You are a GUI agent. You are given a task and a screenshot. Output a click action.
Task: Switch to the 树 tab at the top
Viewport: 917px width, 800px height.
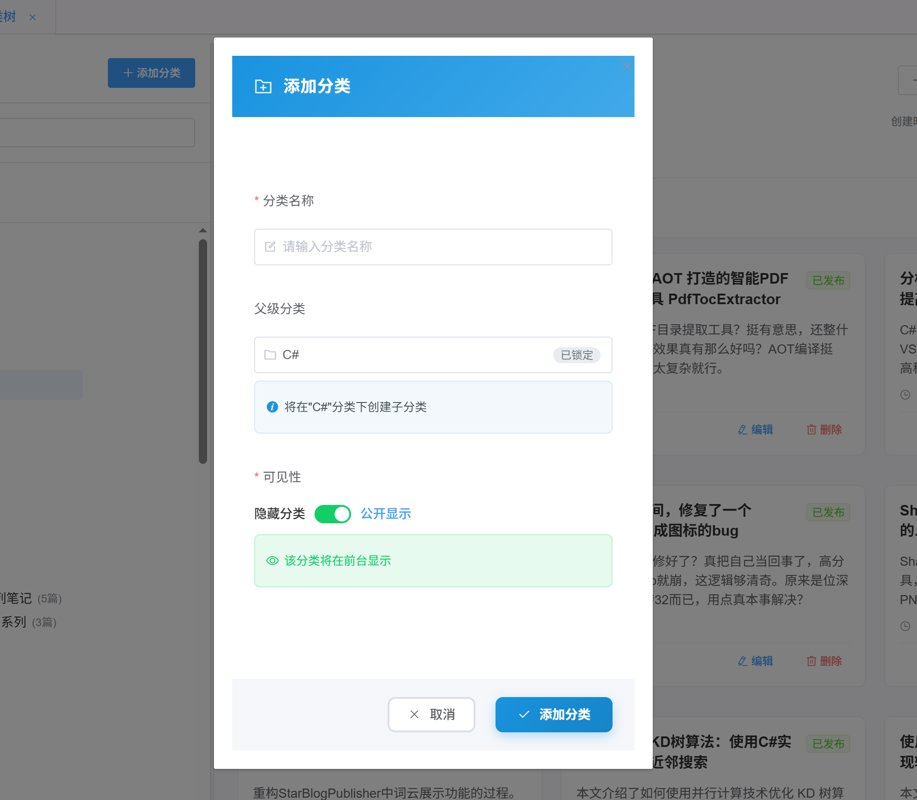[9, 17]
